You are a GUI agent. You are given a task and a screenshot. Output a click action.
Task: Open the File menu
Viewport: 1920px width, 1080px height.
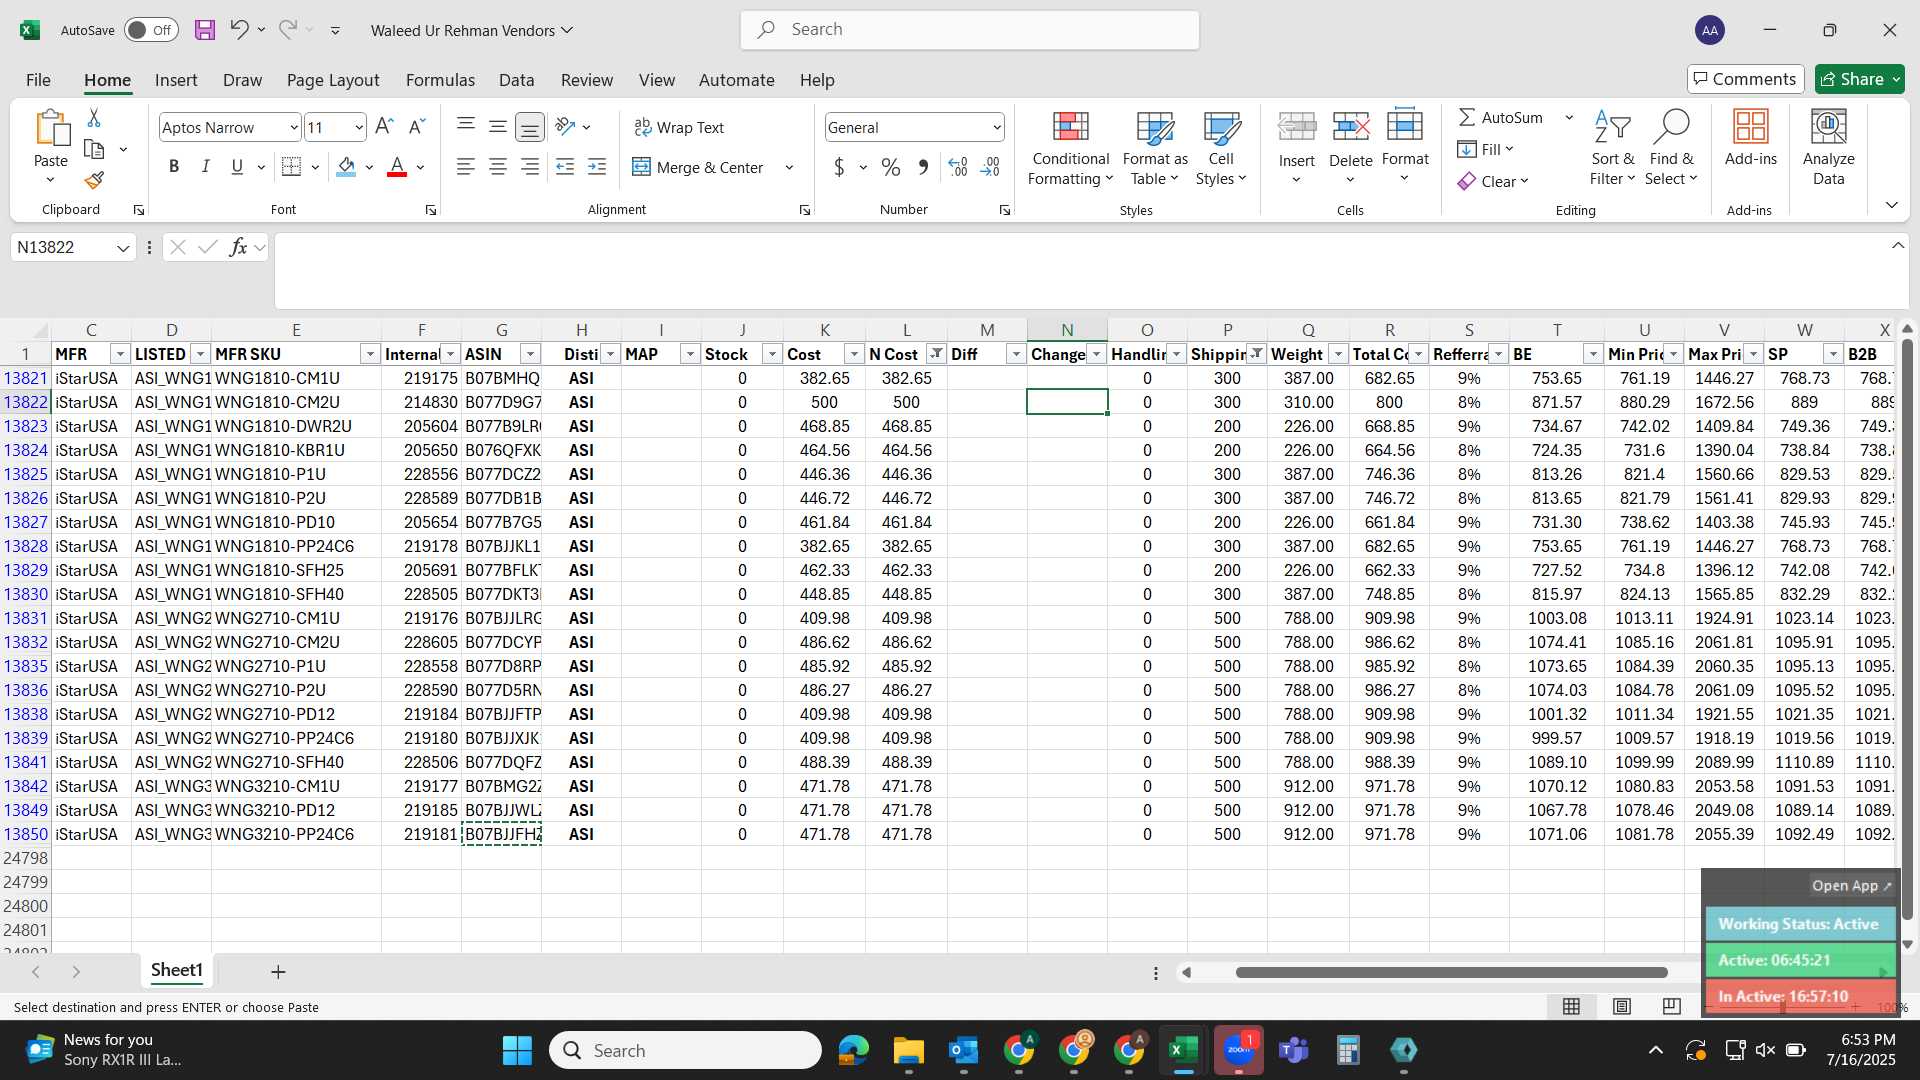(38, 80)
